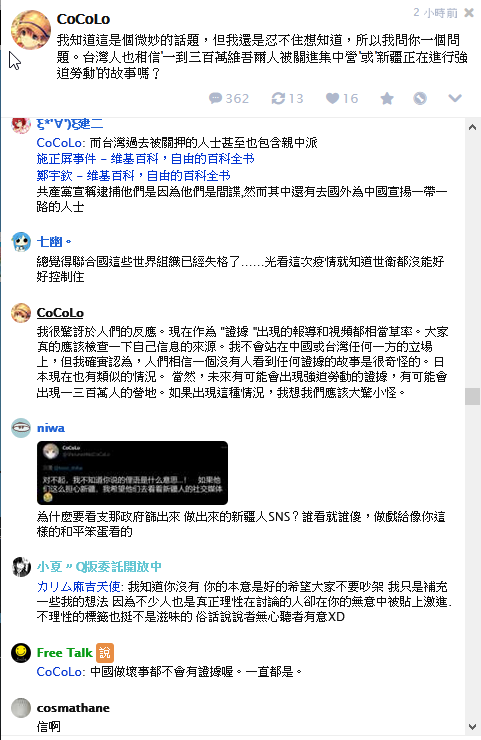Click the globe privacy icon
The width and height of the screenshot is (481, 740).
(420, 98)
